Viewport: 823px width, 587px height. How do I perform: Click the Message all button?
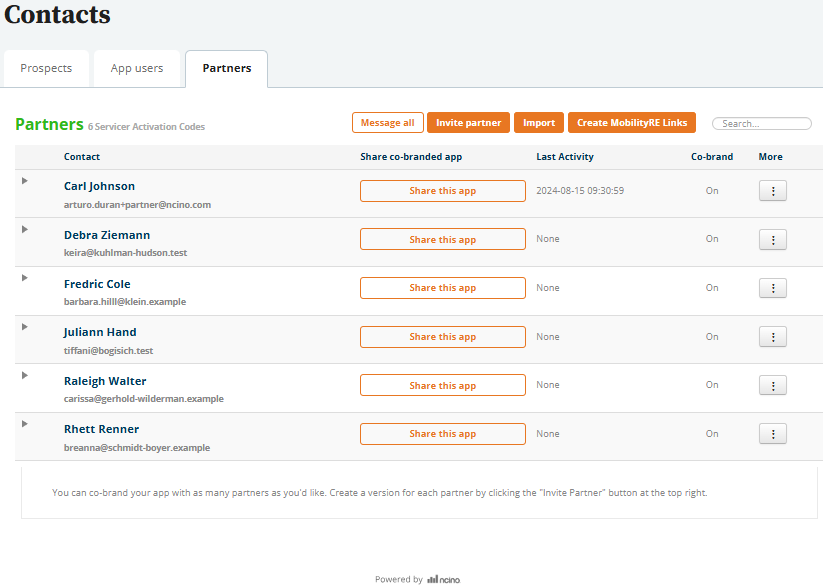point(387,123)
